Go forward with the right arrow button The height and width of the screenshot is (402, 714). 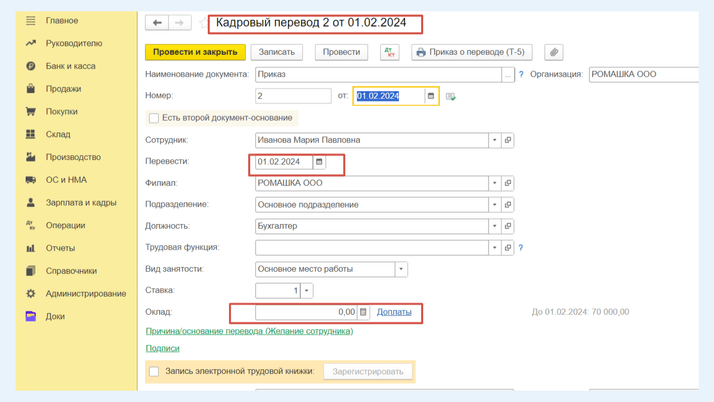(x=180, y=23)
